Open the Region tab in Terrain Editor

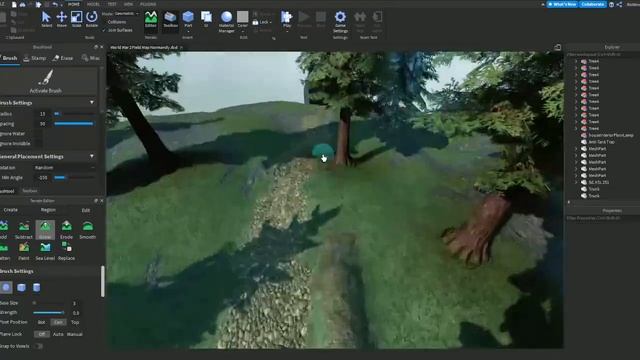click(x=48, y=210)
